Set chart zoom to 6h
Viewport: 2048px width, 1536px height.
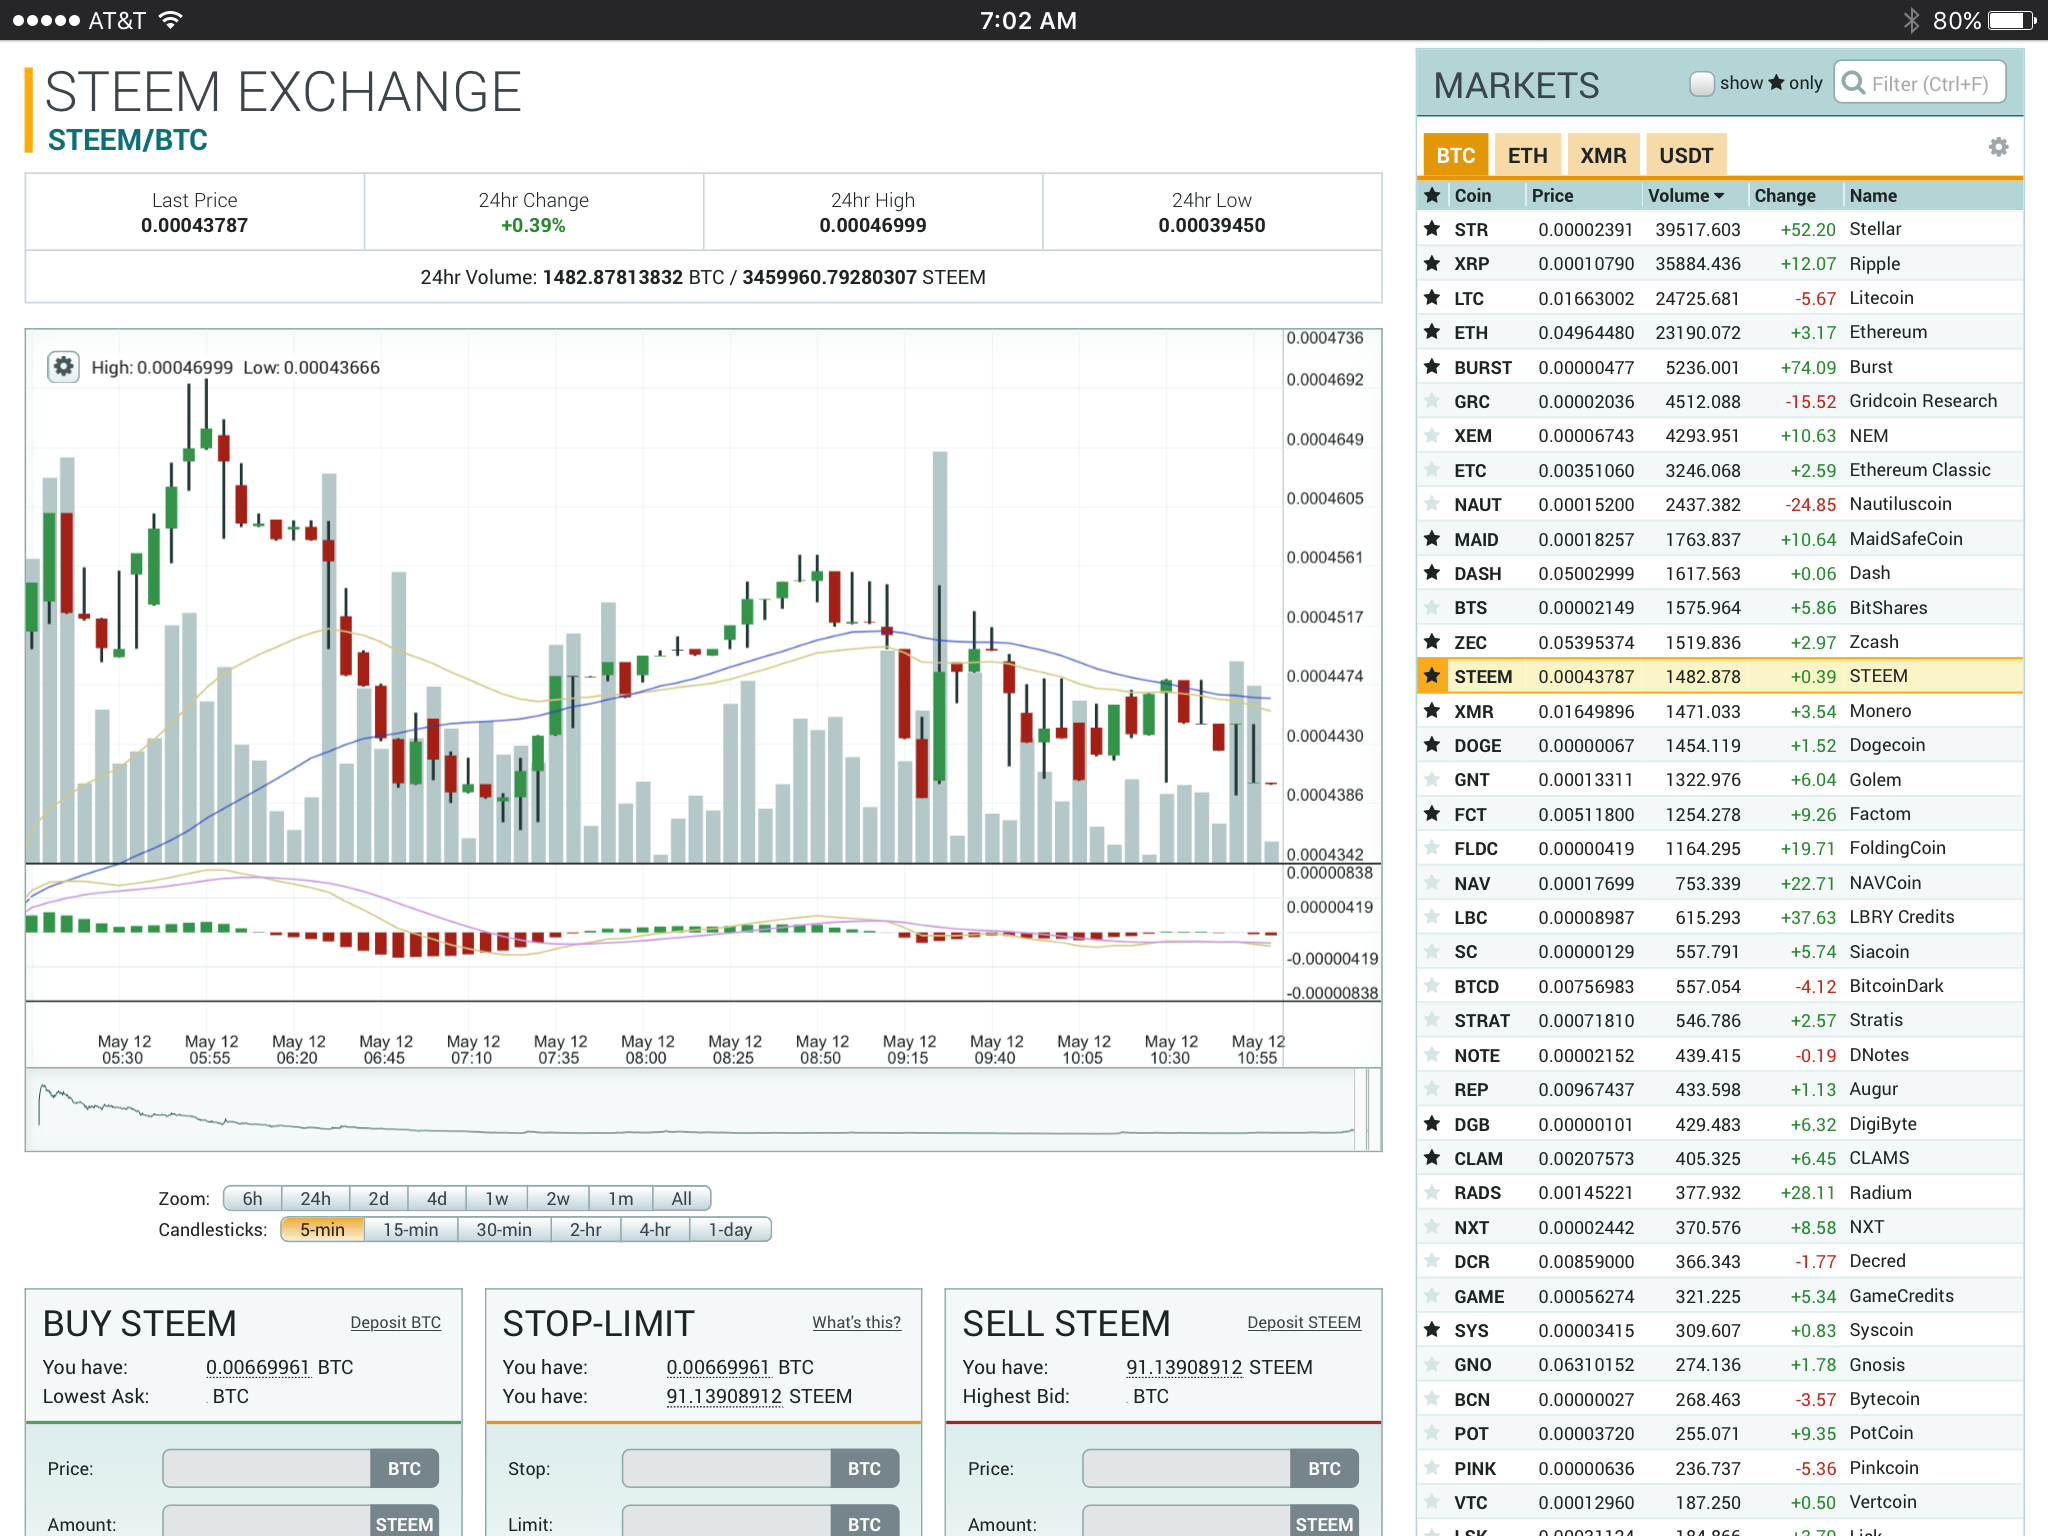tap(252, 1198)
